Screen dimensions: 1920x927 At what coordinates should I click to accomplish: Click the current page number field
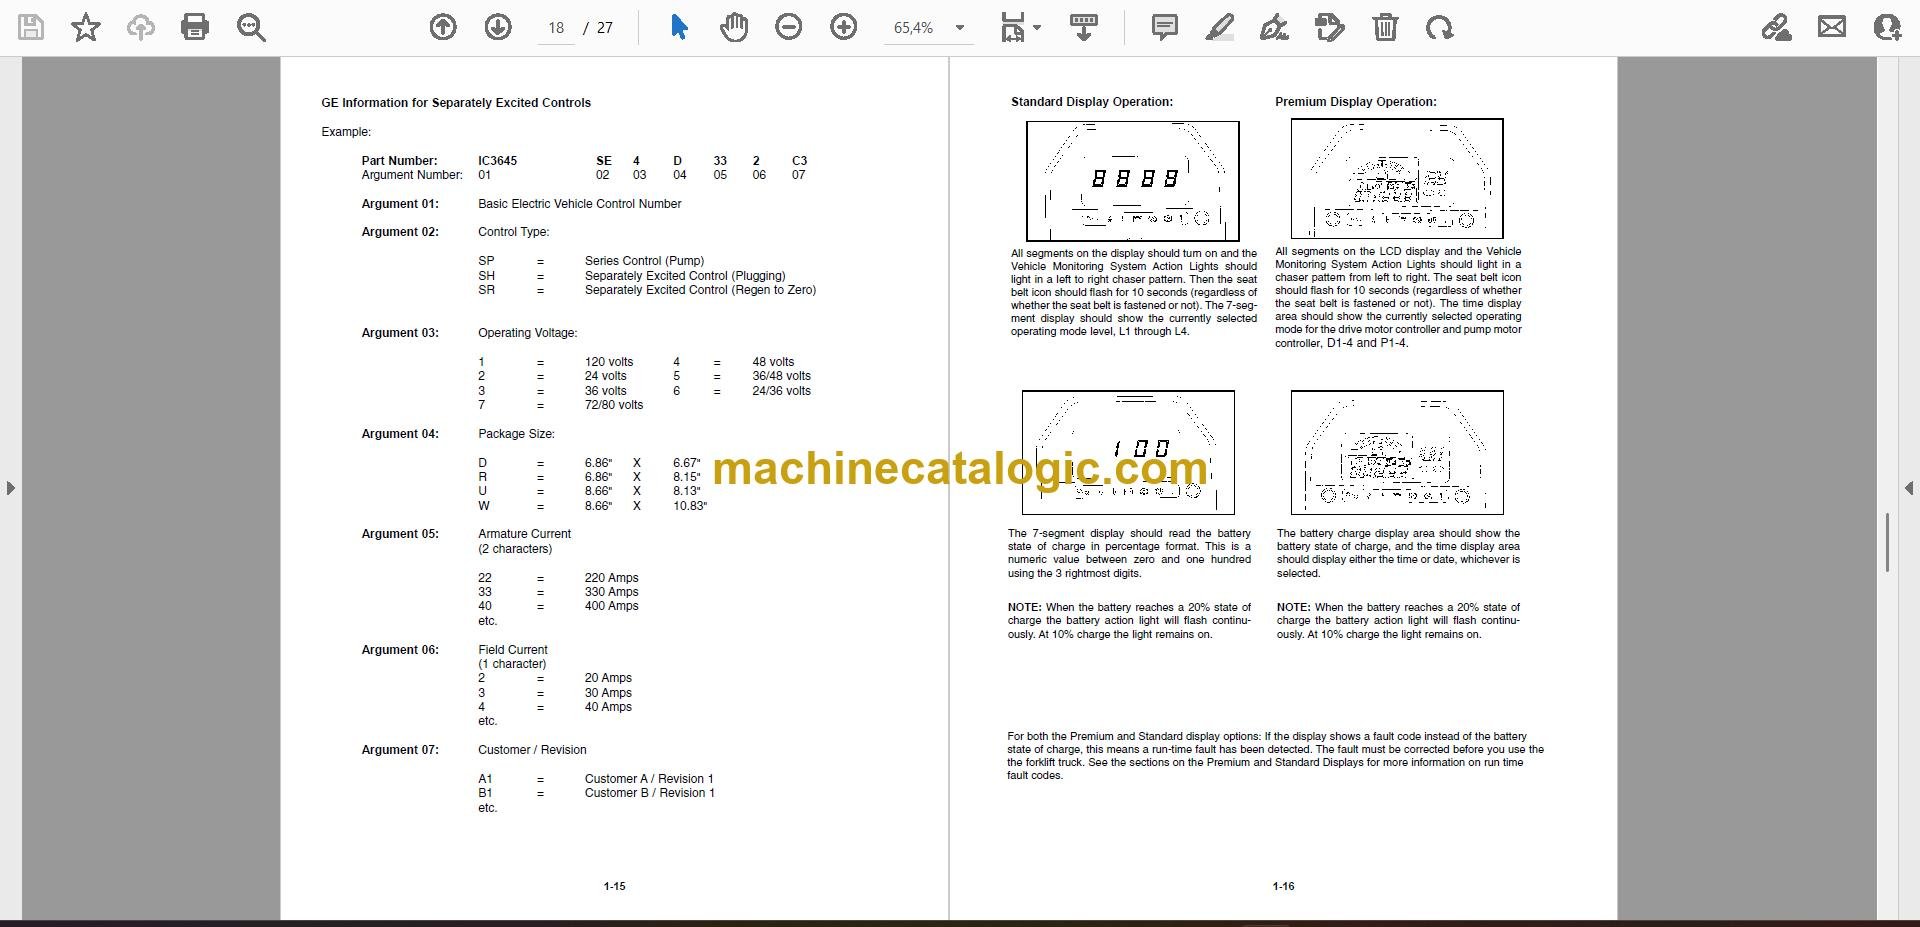tap(557, 28)
